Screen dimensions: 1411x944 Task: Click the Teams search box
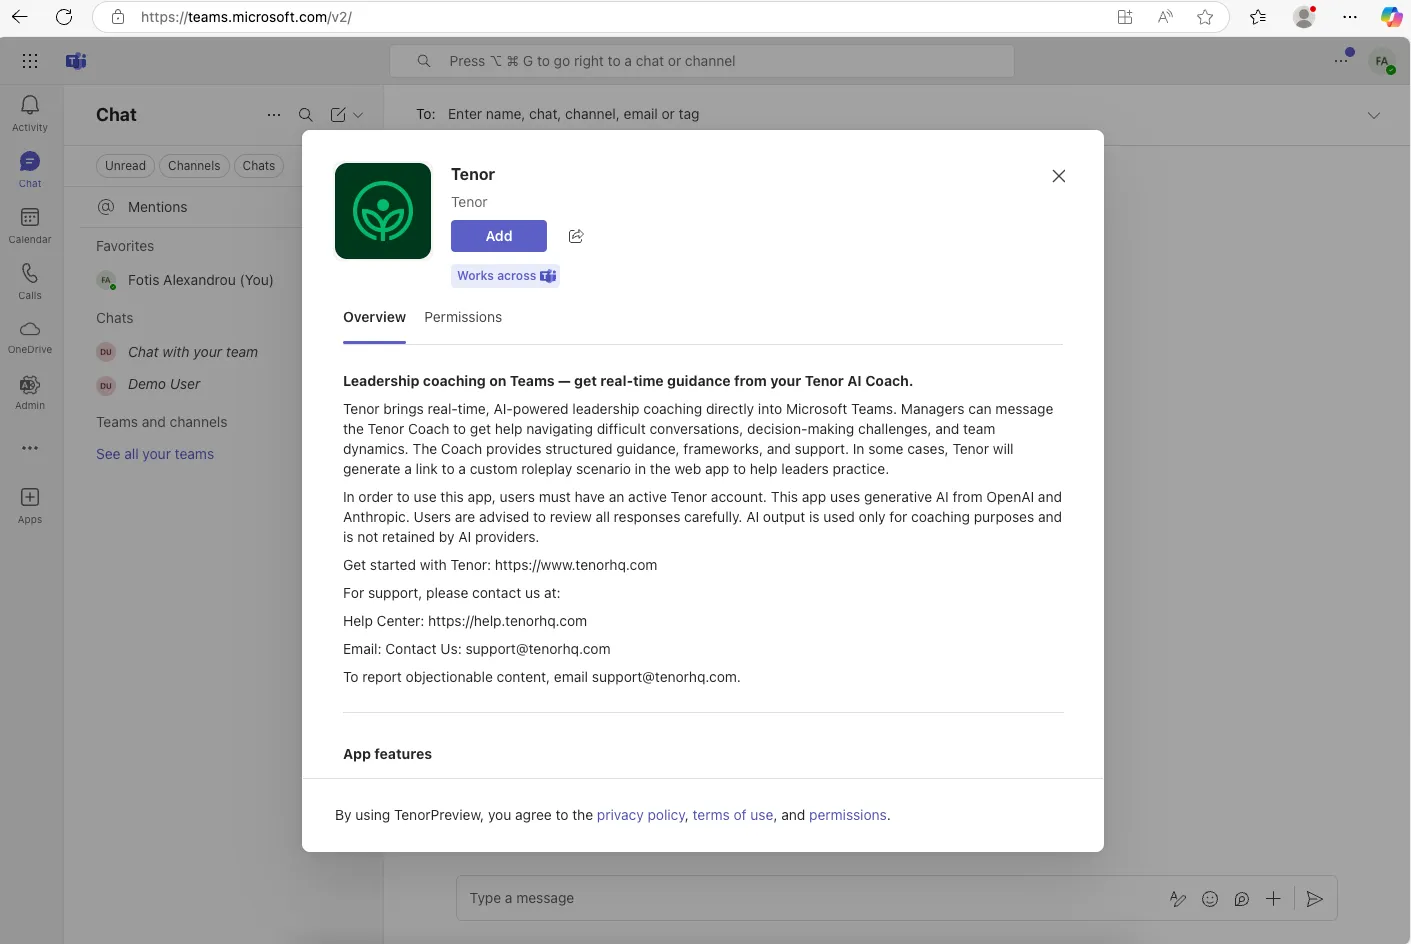[x=702, y=61]
